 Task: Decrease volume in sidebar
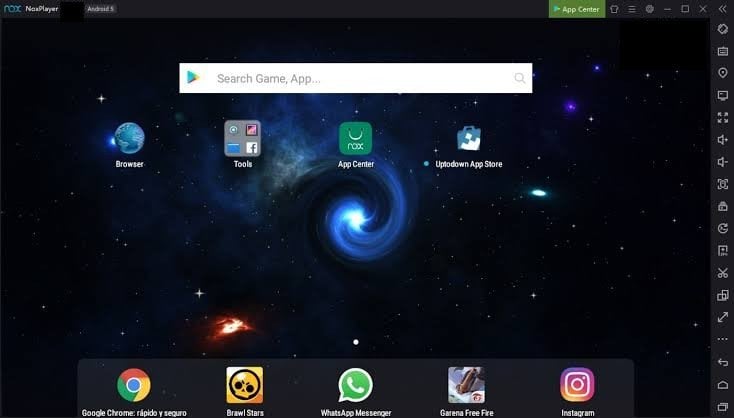point(723,162)
